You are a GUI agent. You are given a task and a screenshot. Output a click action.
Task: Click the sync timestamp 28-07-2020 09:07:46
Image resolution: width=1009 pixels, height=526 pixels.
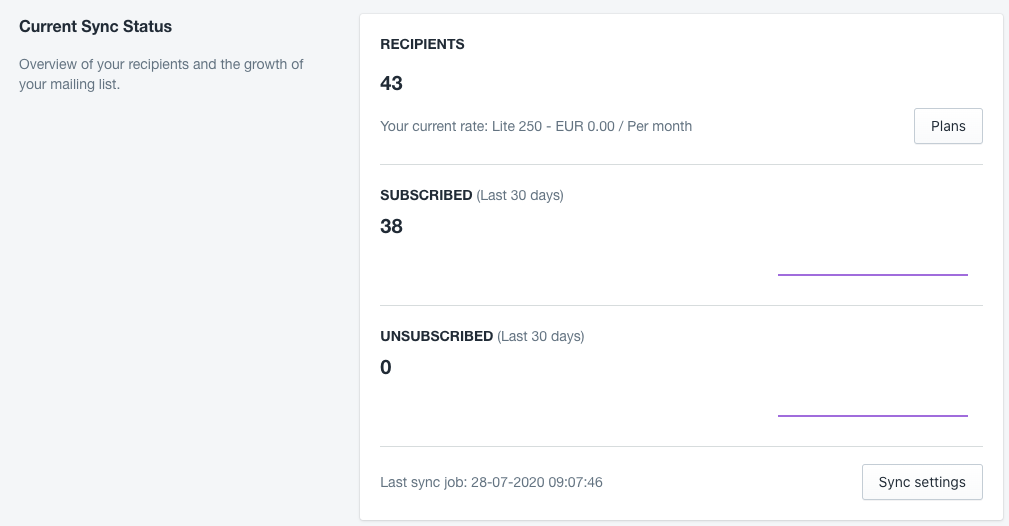(536, 483)
